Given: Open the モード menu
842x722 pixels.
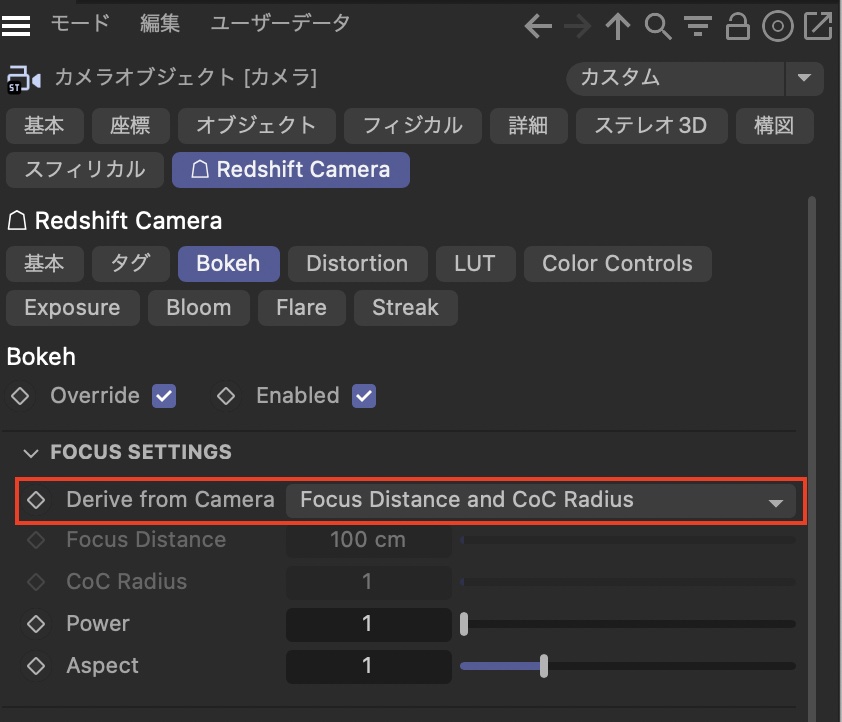Looking at the screenshot, I should (x=80, y=24).
